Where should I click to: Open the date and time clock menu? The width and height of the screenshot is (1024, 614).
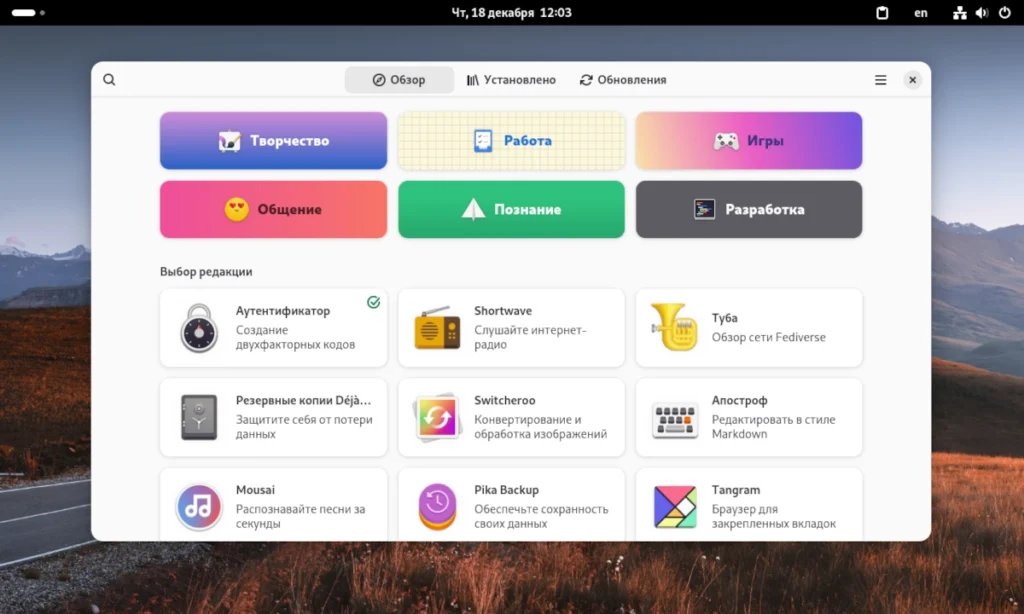pos(511,12)
